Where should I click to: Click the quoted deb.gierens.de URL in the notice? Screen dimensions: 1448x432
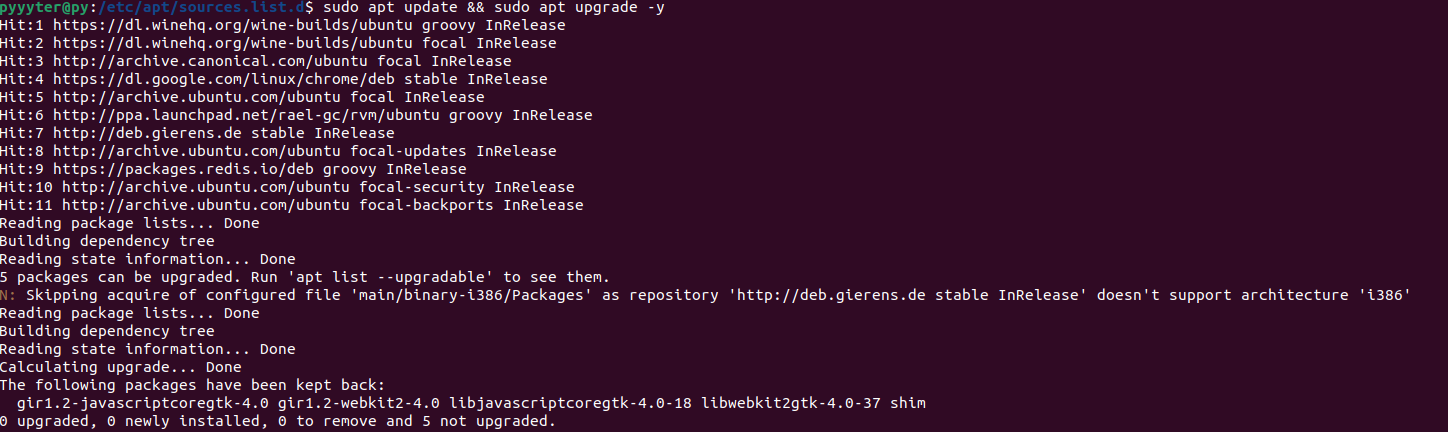tap(836, 295)
